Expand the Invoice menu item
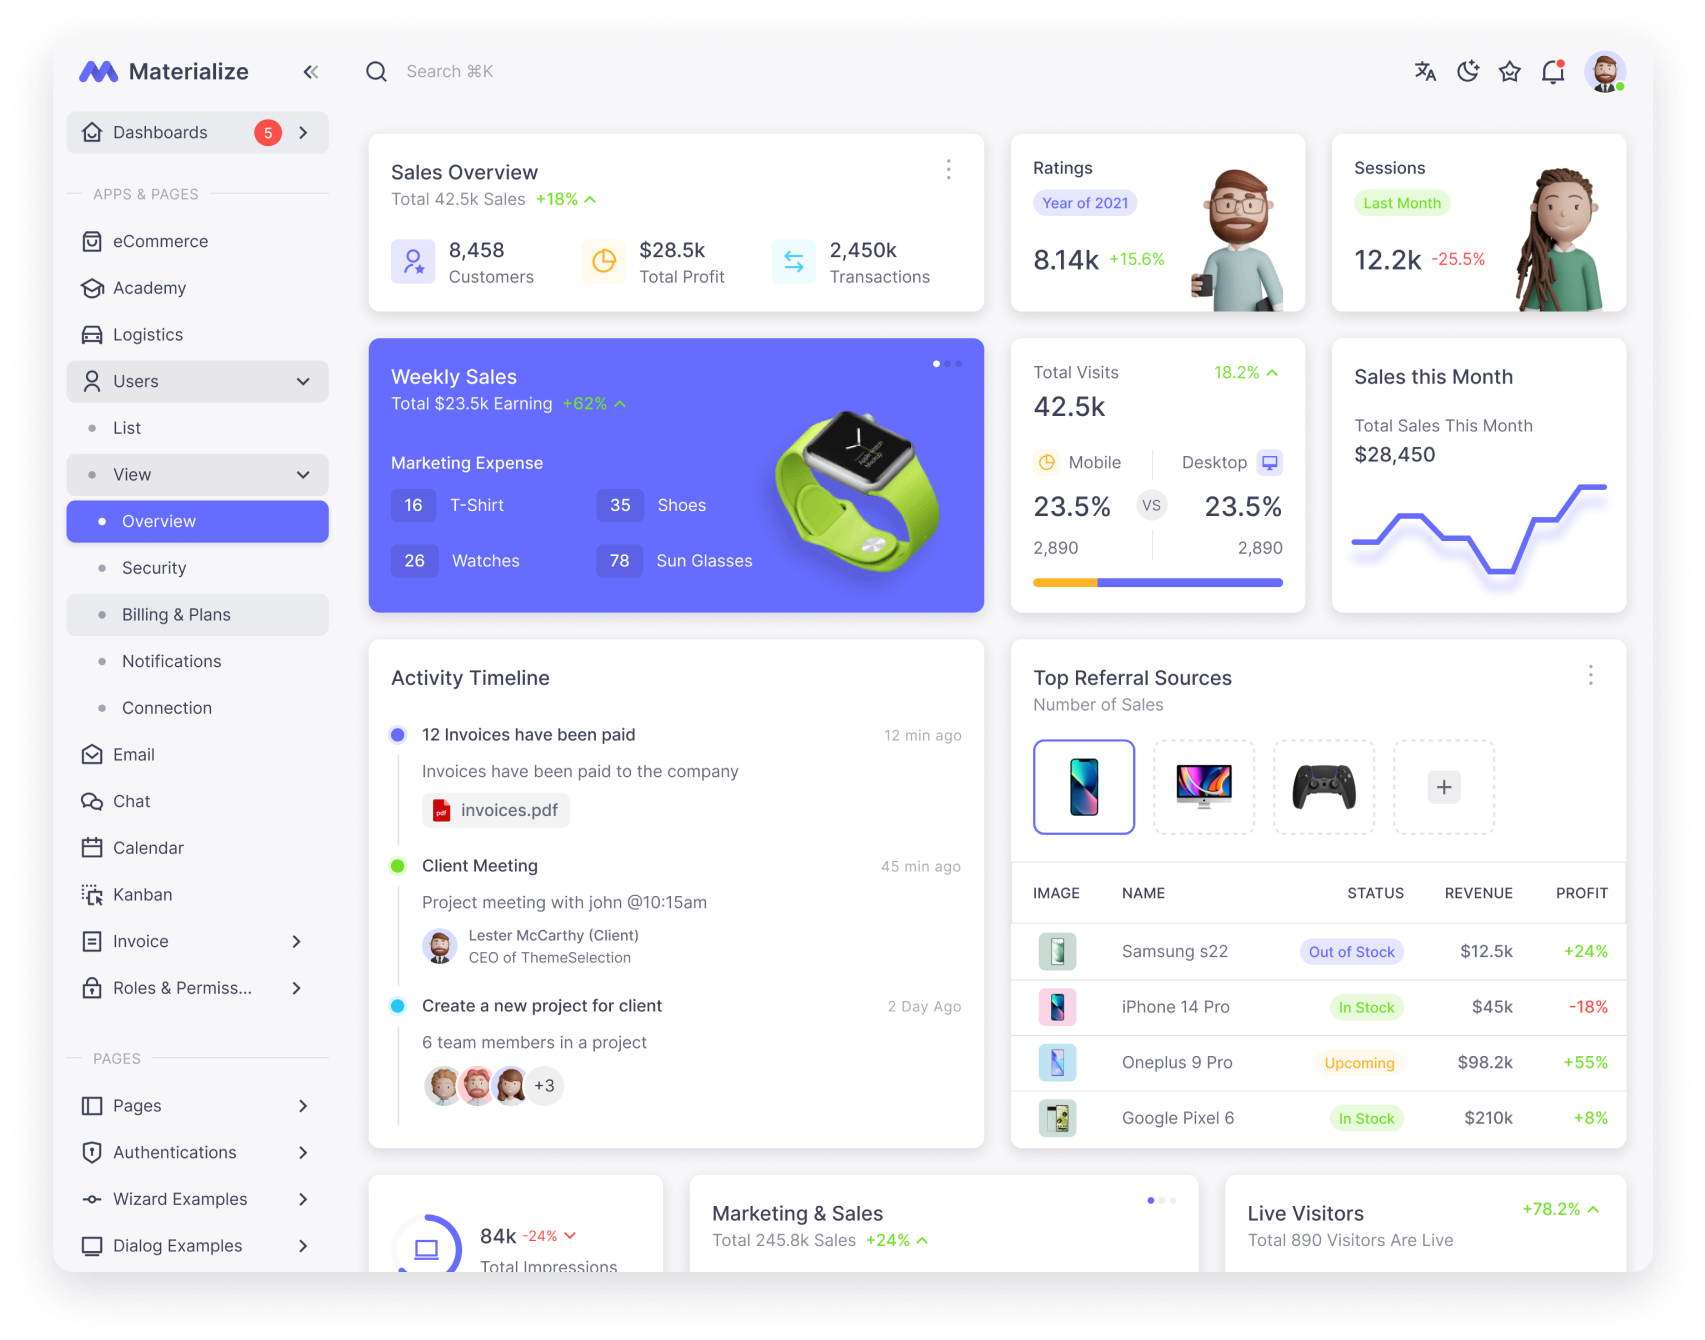Screen dimensions: 1705x1340 [296, 941]
